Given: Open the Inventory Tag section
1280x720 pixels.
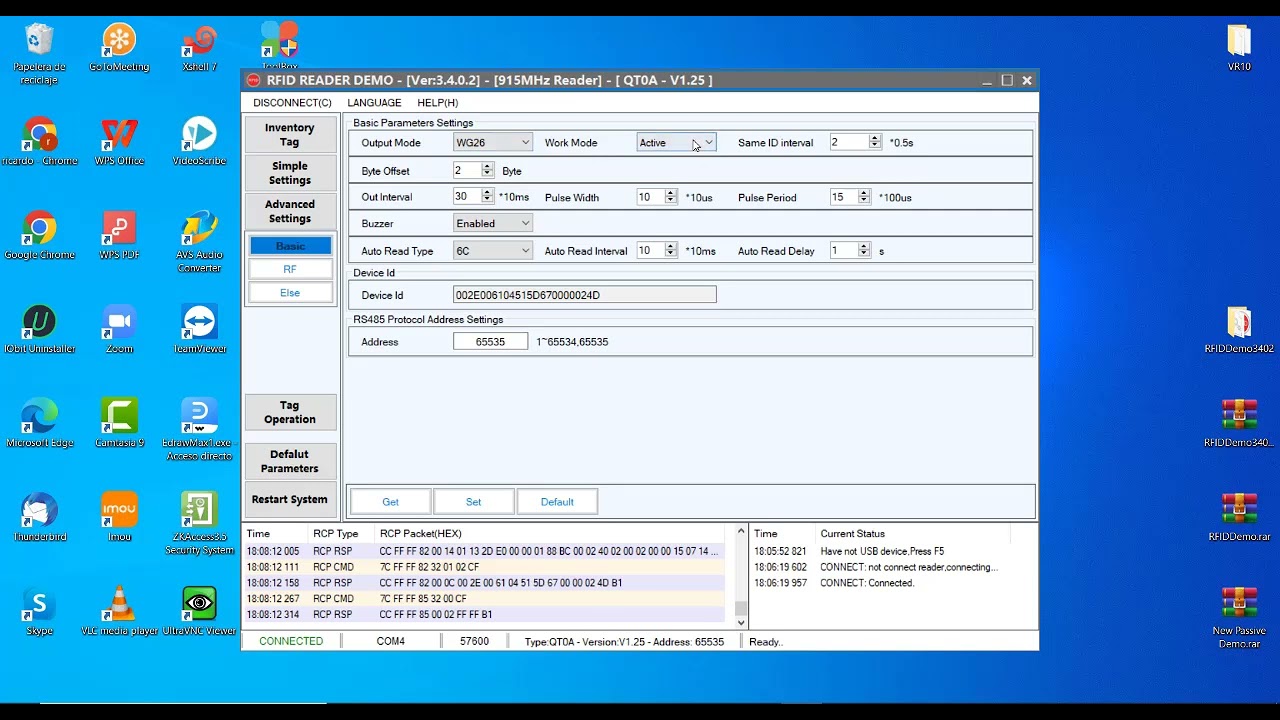Looking at the screenshot, I should coord(290,135).
